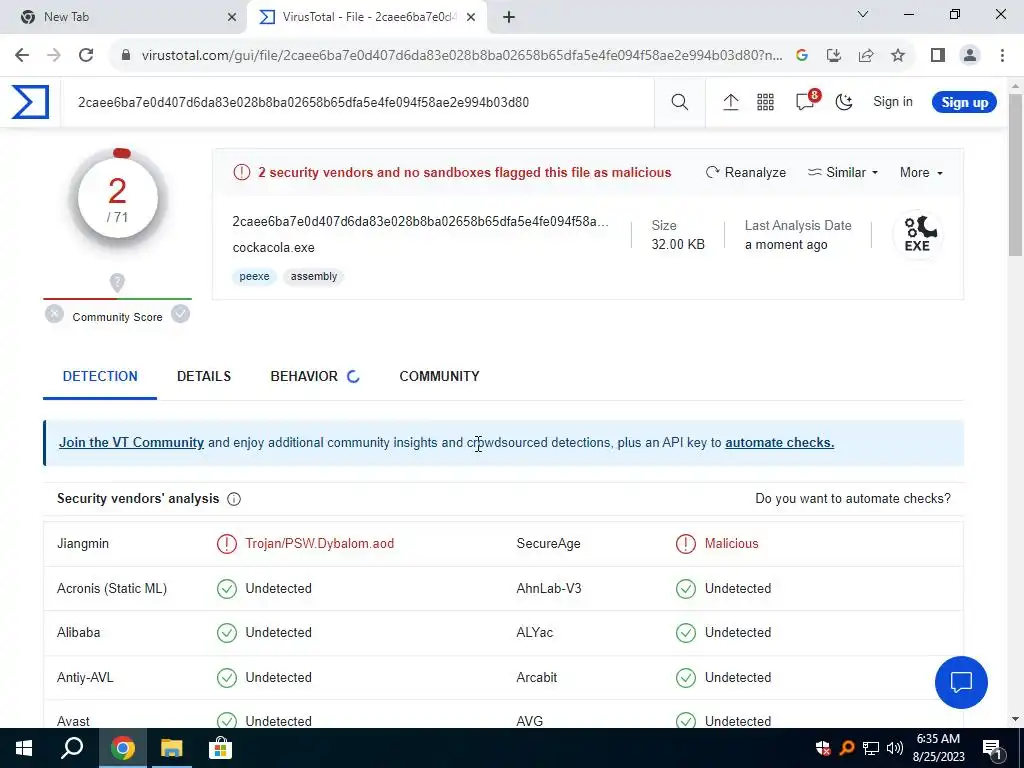Viewport: 1024px width, 768px height.
Task: Click the Sign up button
Action: [x=964, y=102]
